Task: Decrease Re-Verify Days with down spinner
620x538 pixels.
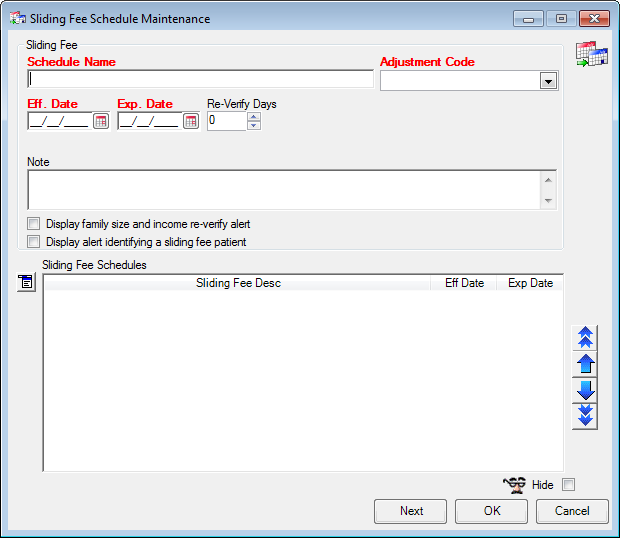Action: 254,125
